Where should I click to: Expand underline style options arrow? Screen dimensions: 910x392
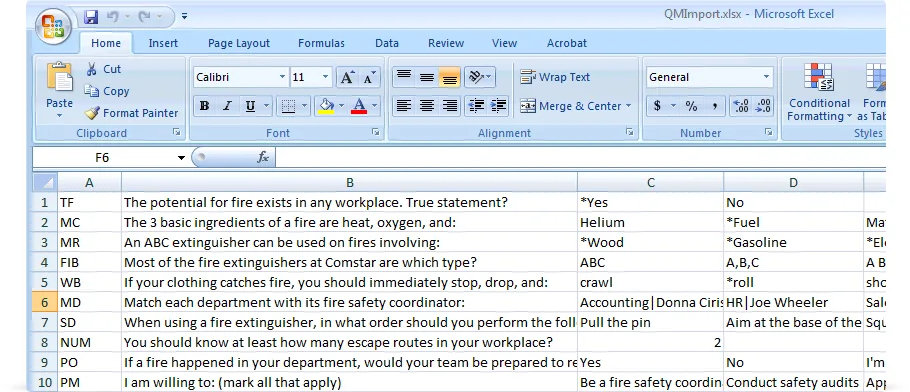[266, 106]
